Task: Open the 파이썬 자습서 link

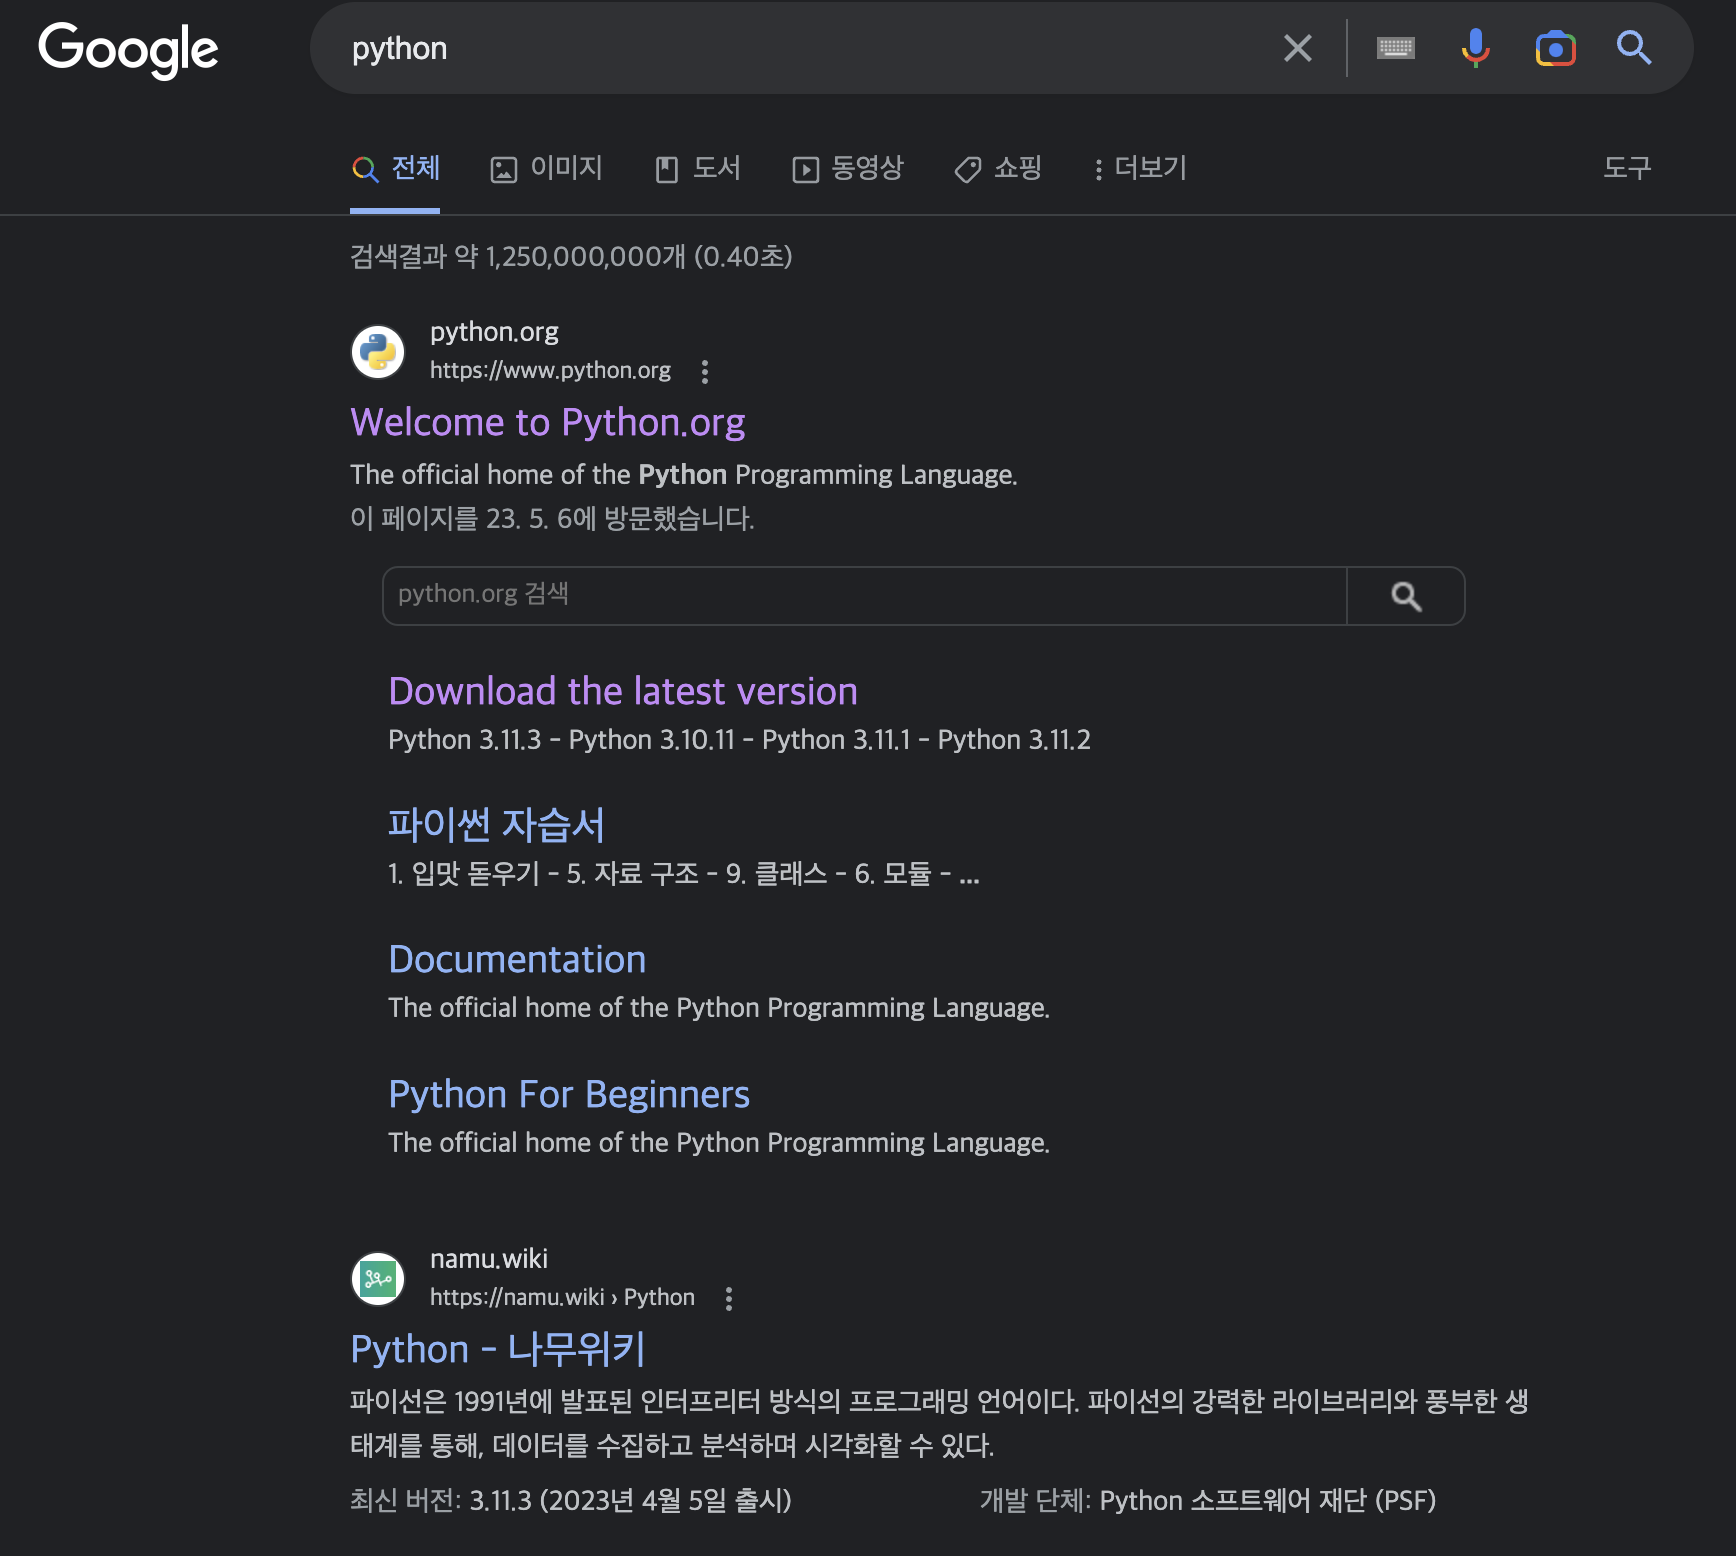Action: point(496,825)
